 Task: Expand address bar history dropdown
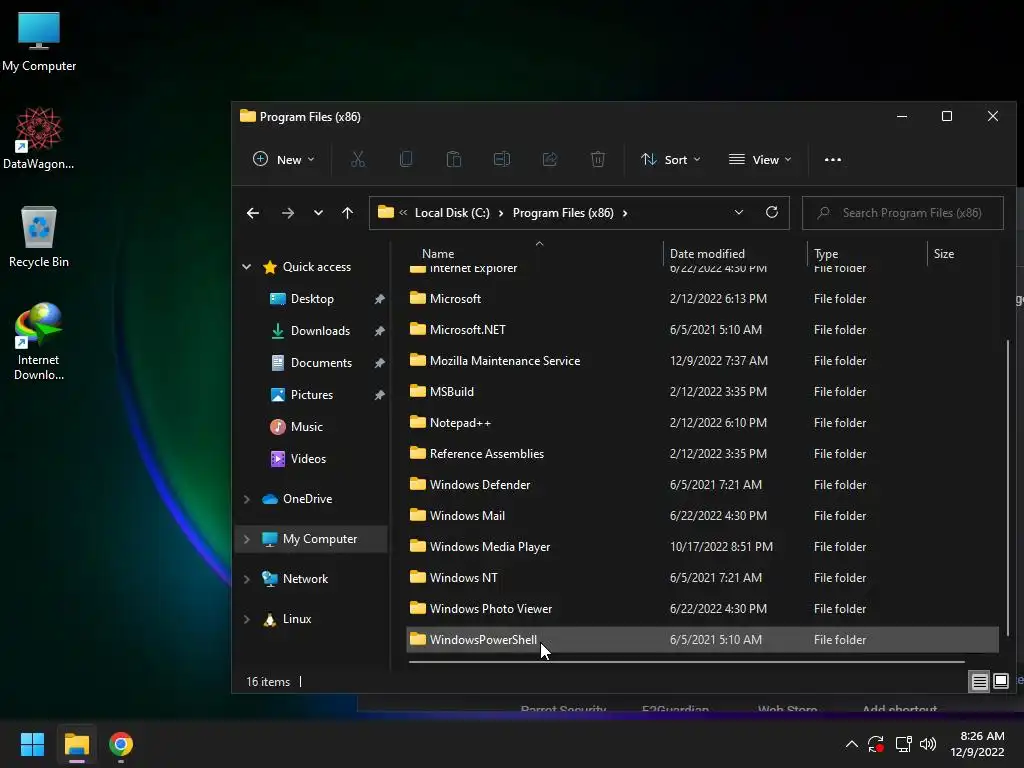pos(739,212)
